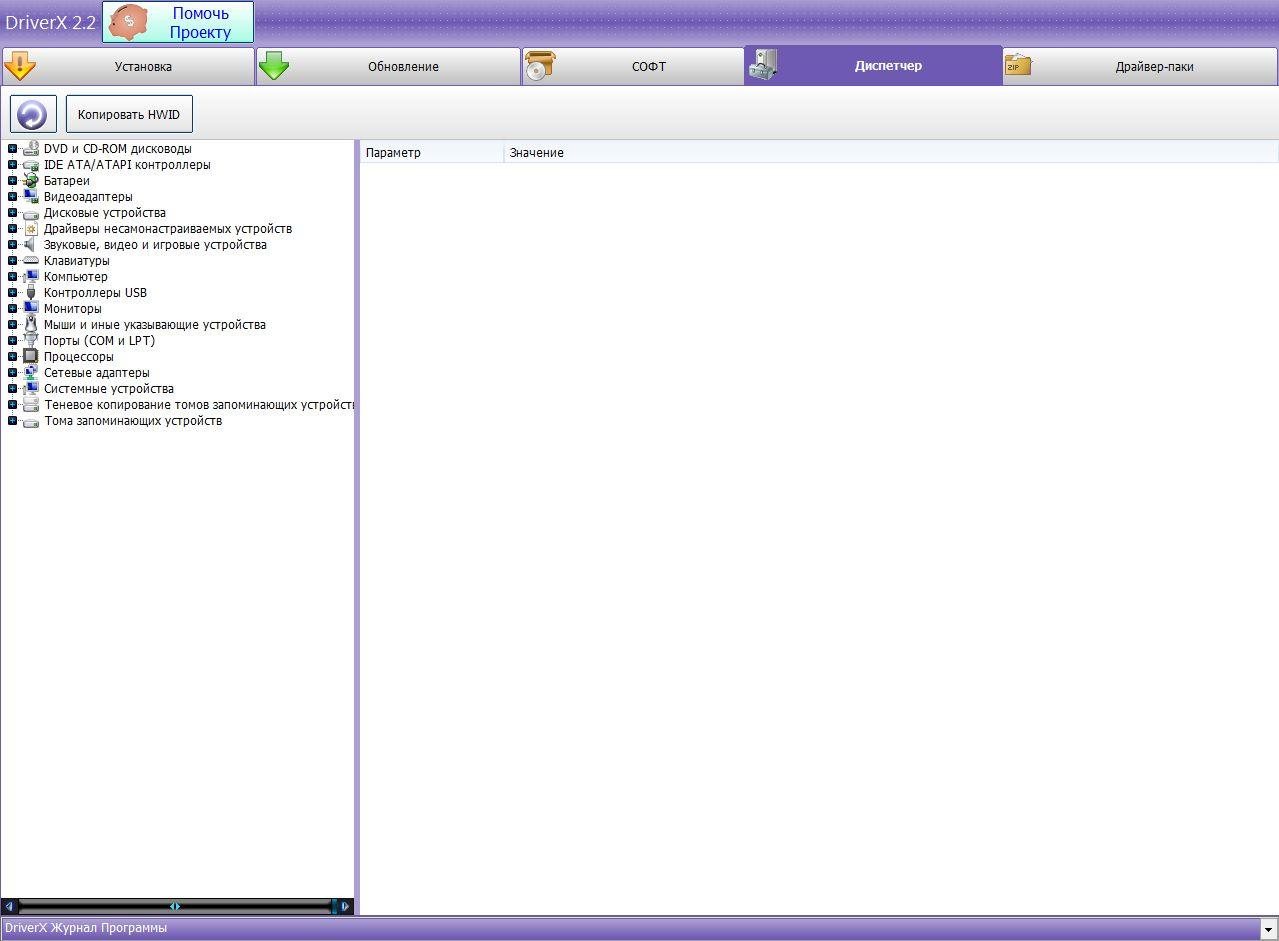Click the Мониторы monitor icon
The image size is (1279, 941).
(x=30, y=309)
